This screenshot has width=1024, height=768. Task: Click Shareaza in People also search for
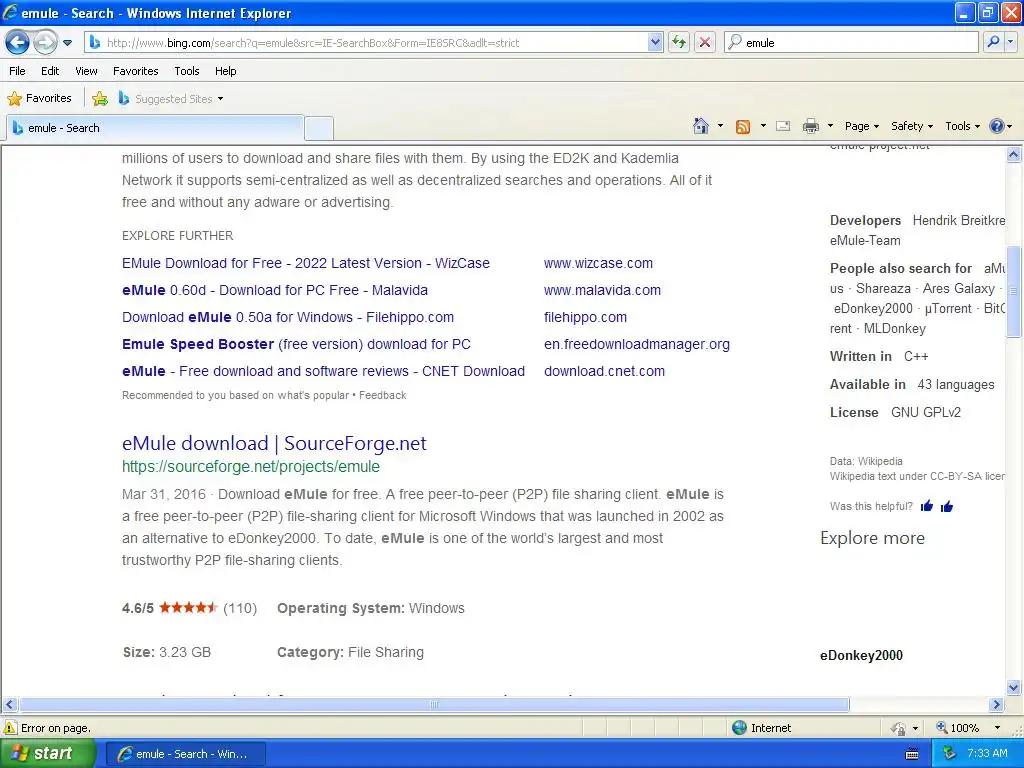tap(883, 288)
